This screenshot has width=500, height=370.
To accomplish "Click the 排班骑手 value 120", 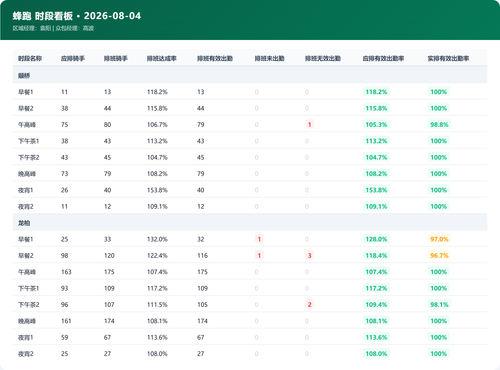I will (x=109, y=256).
